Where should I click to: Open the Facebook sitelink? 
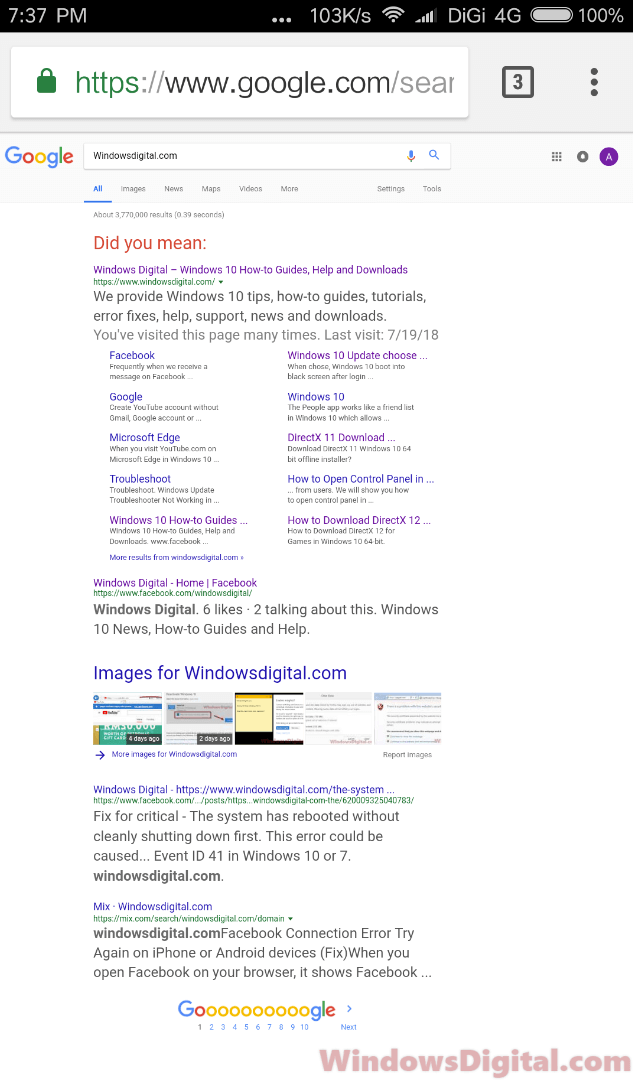(132, 355)
